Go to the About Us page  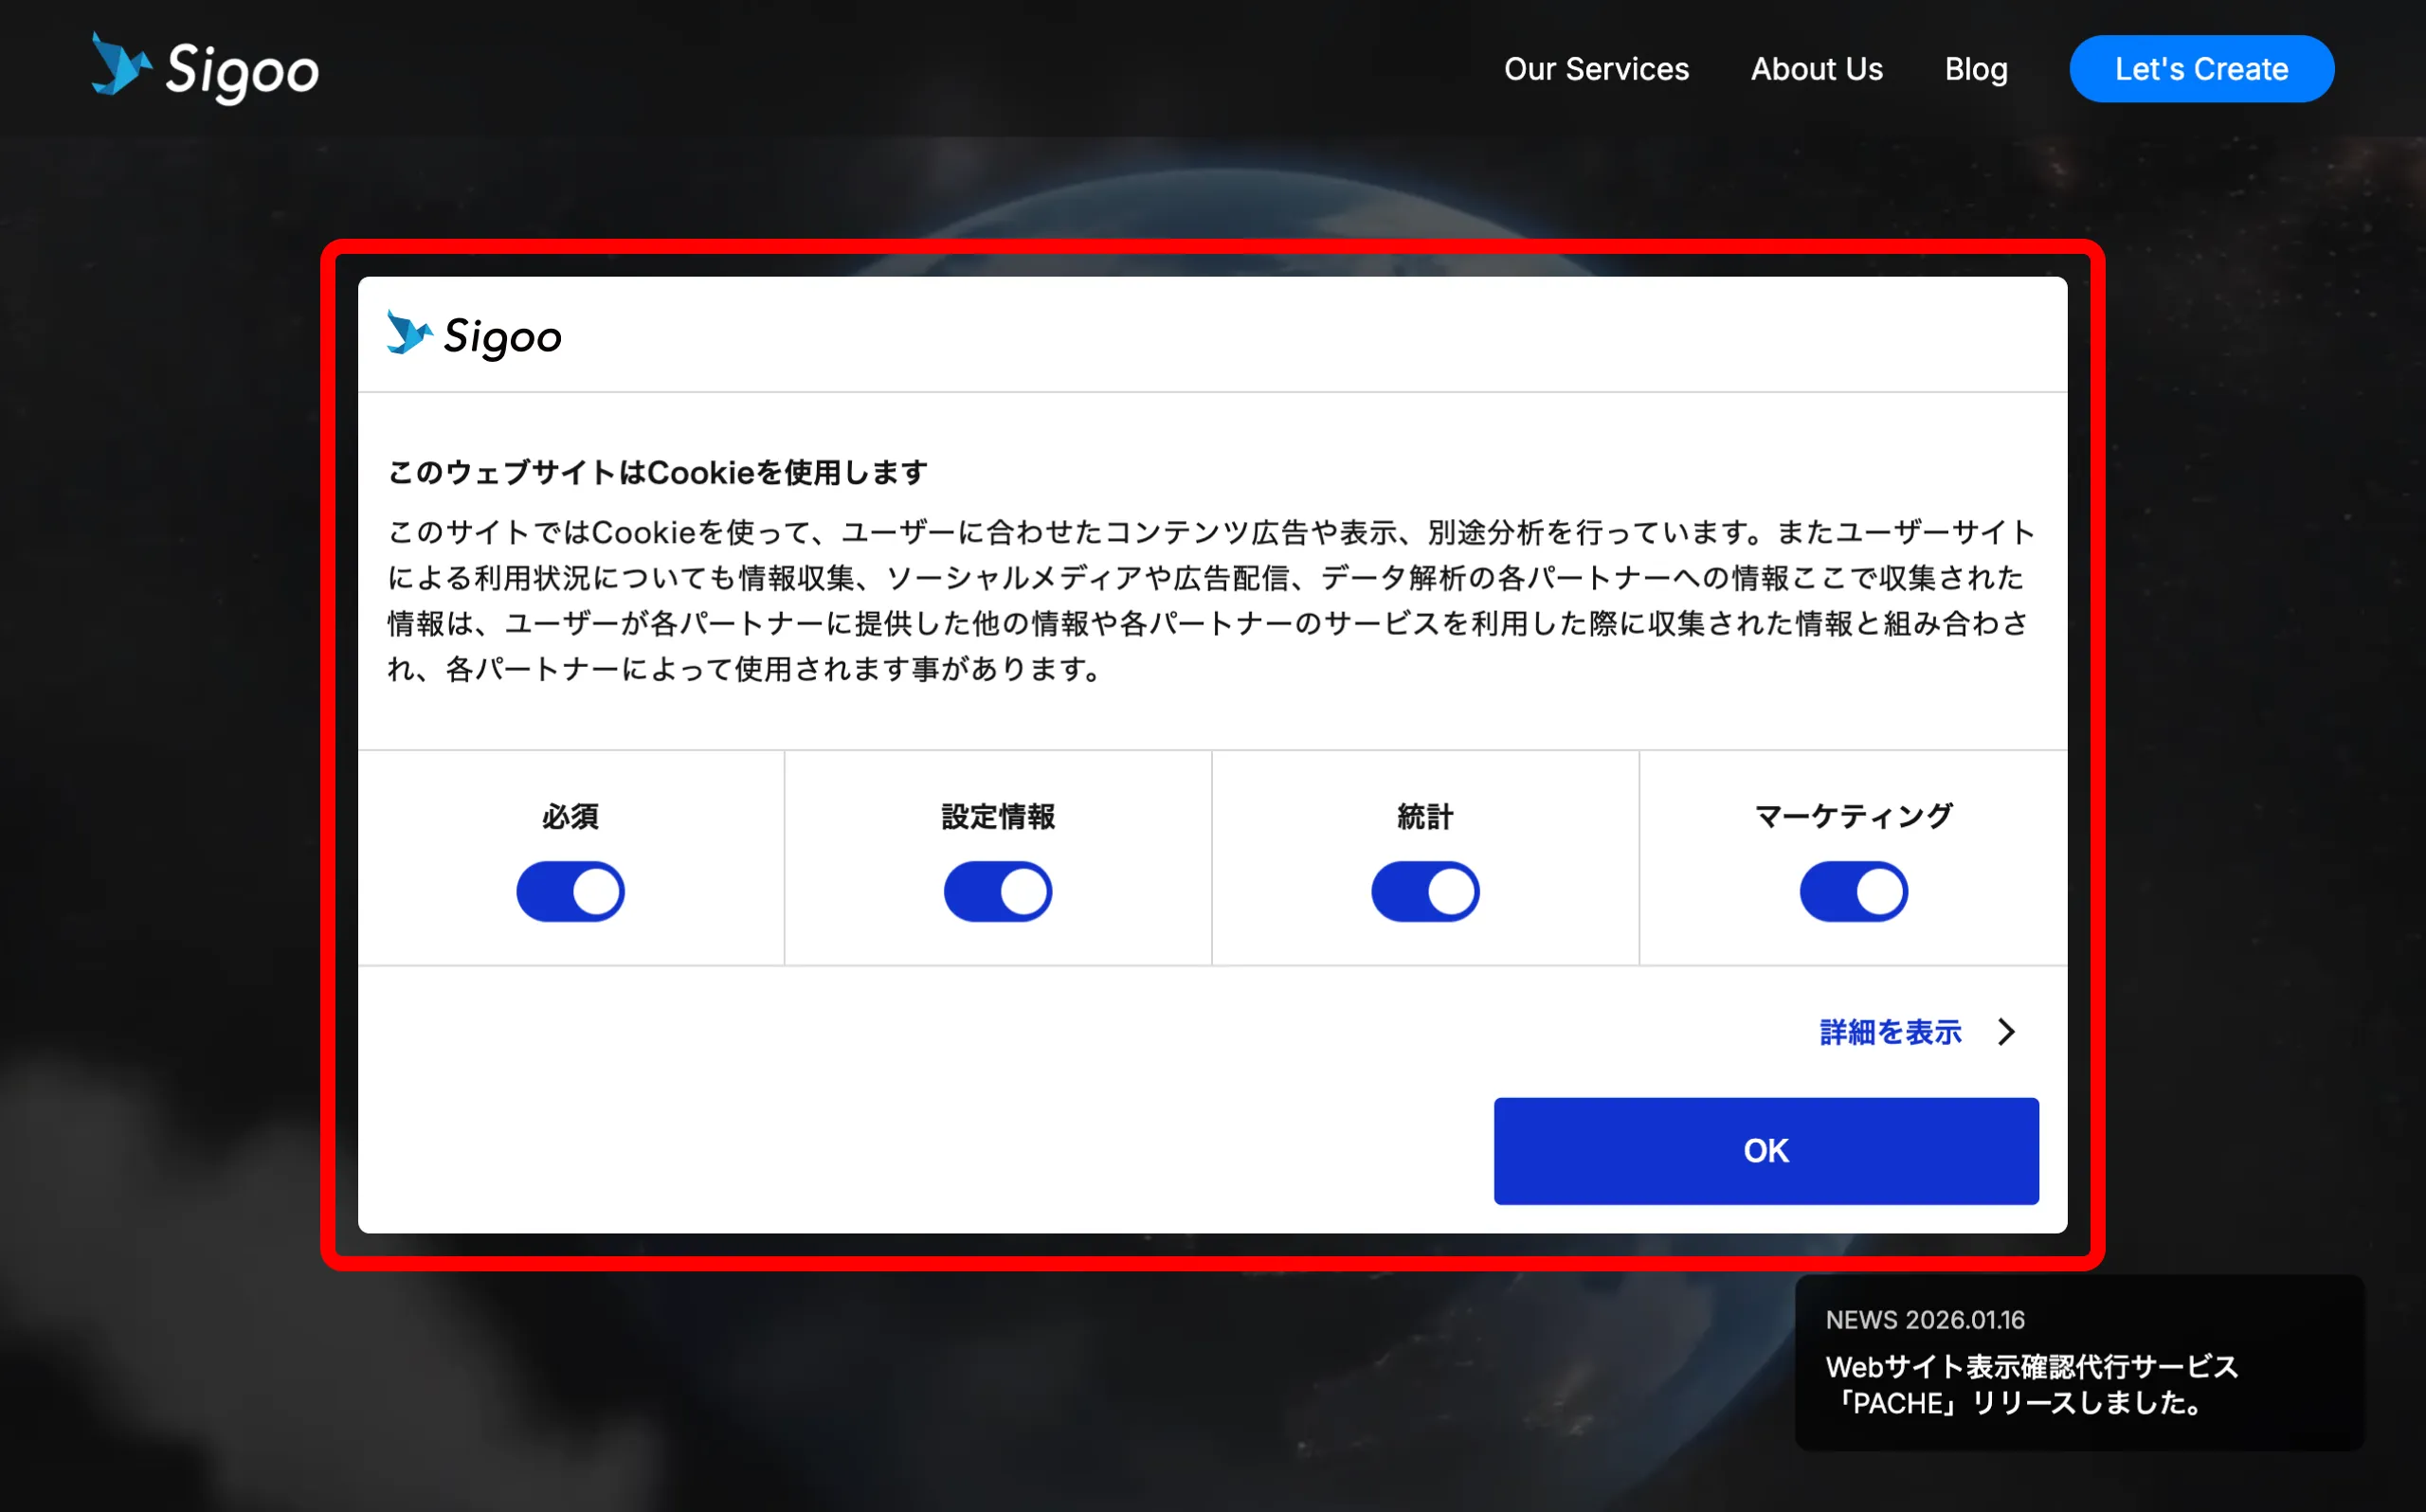tap(1816, 69)
